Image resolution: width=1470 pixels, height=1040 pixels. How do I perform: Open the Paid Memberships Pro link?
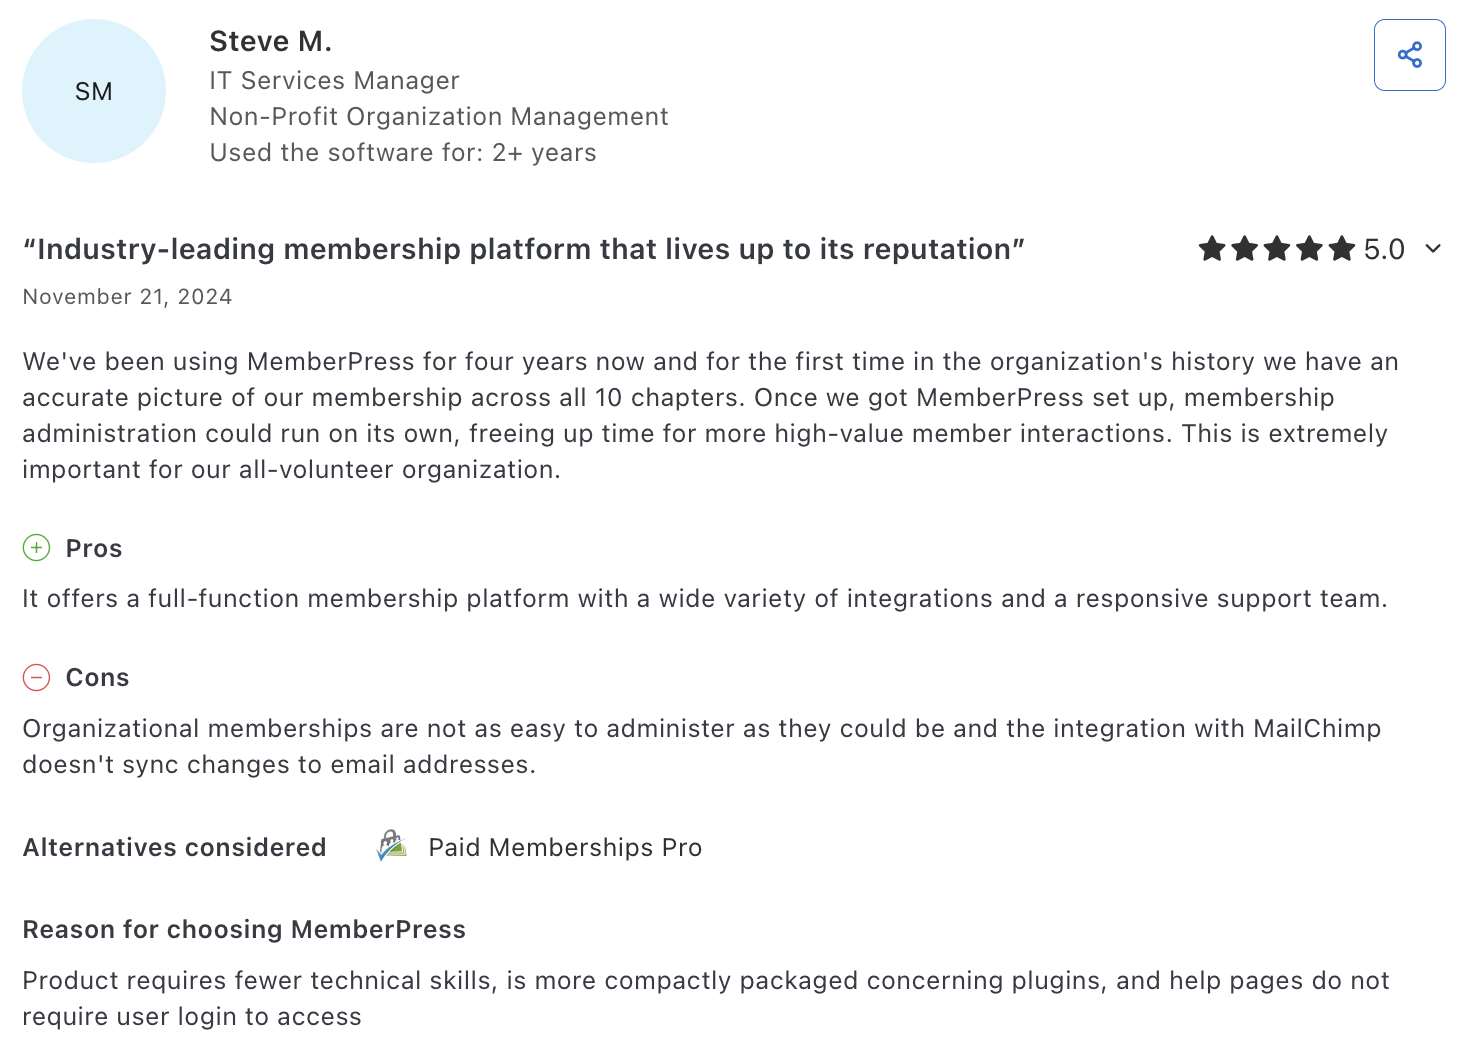click(565, 847)
